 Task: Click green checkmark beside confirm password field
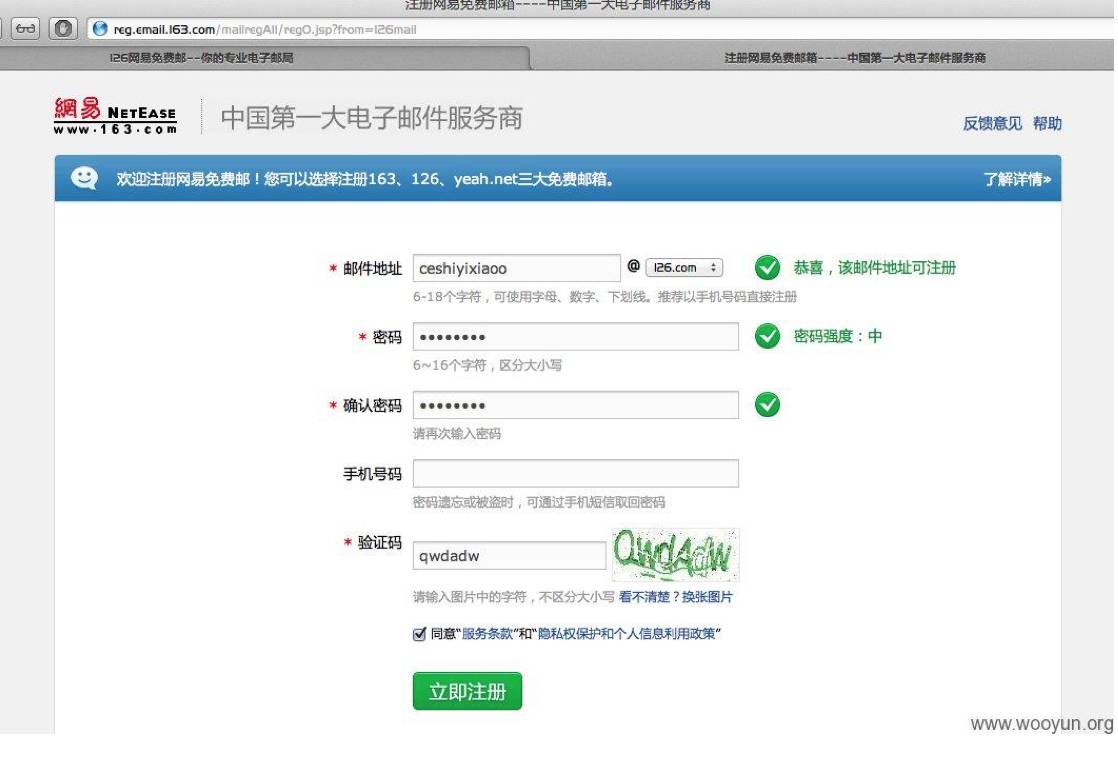coord(767,404)
